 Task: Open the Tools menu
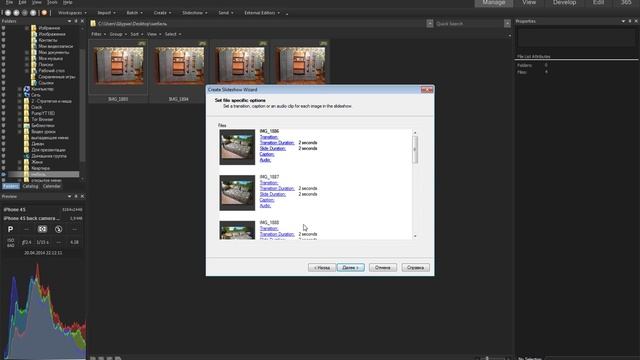point(52,2)
